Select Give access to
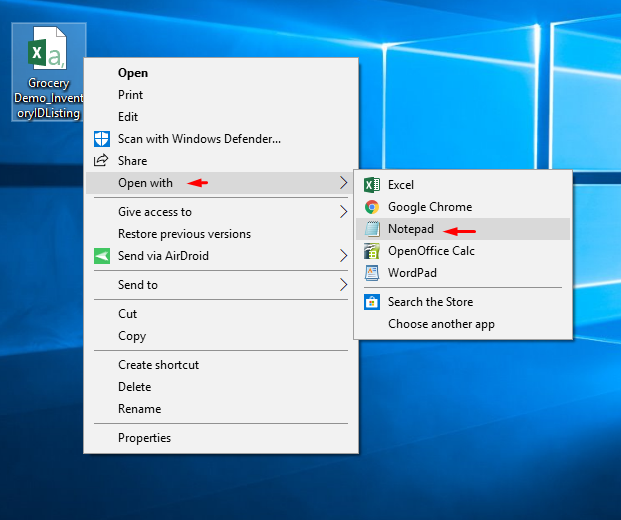The height and width of the screenshot is (520, 621). click(221, 212)
